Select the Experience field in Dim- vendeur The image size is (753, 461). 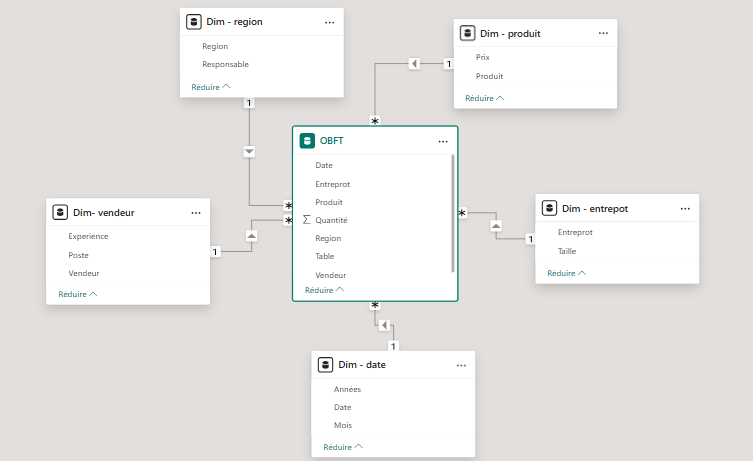pyautogui.click(x=88, y=237)
